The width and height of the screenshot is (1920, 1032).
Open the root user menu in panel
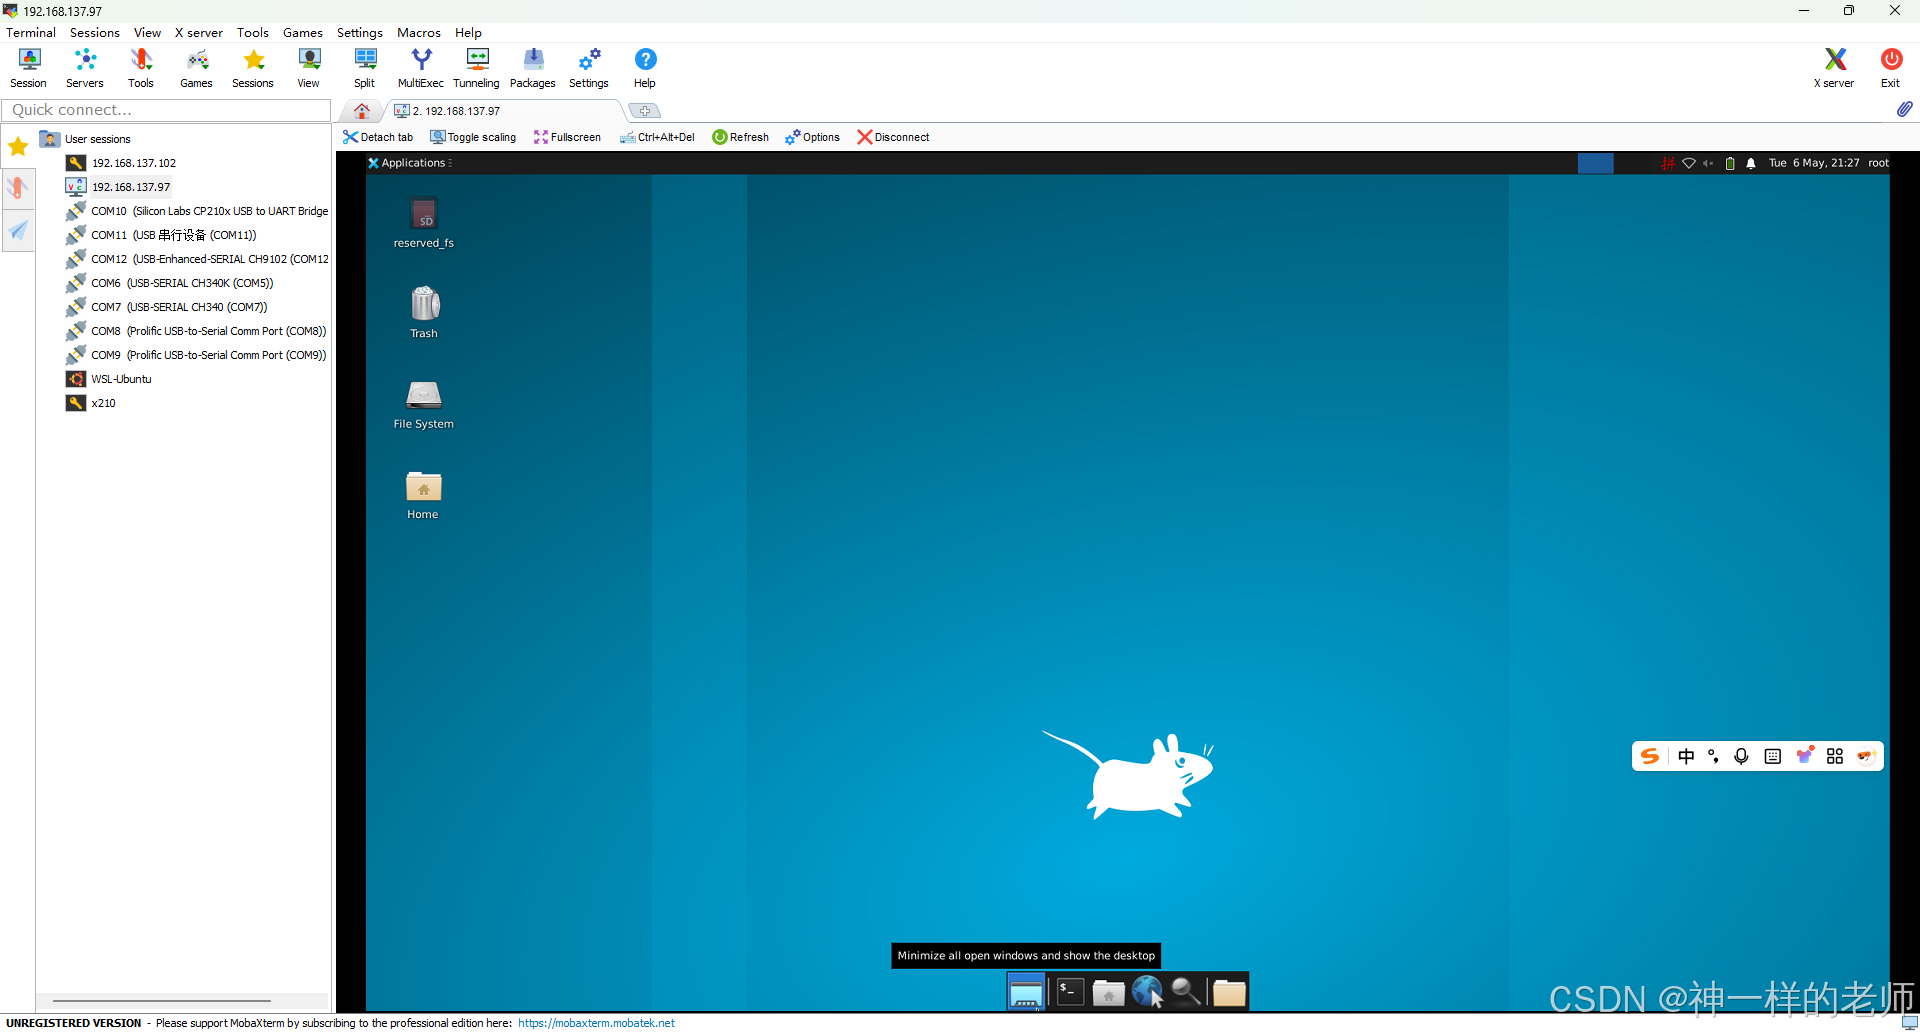point(1878,163)
